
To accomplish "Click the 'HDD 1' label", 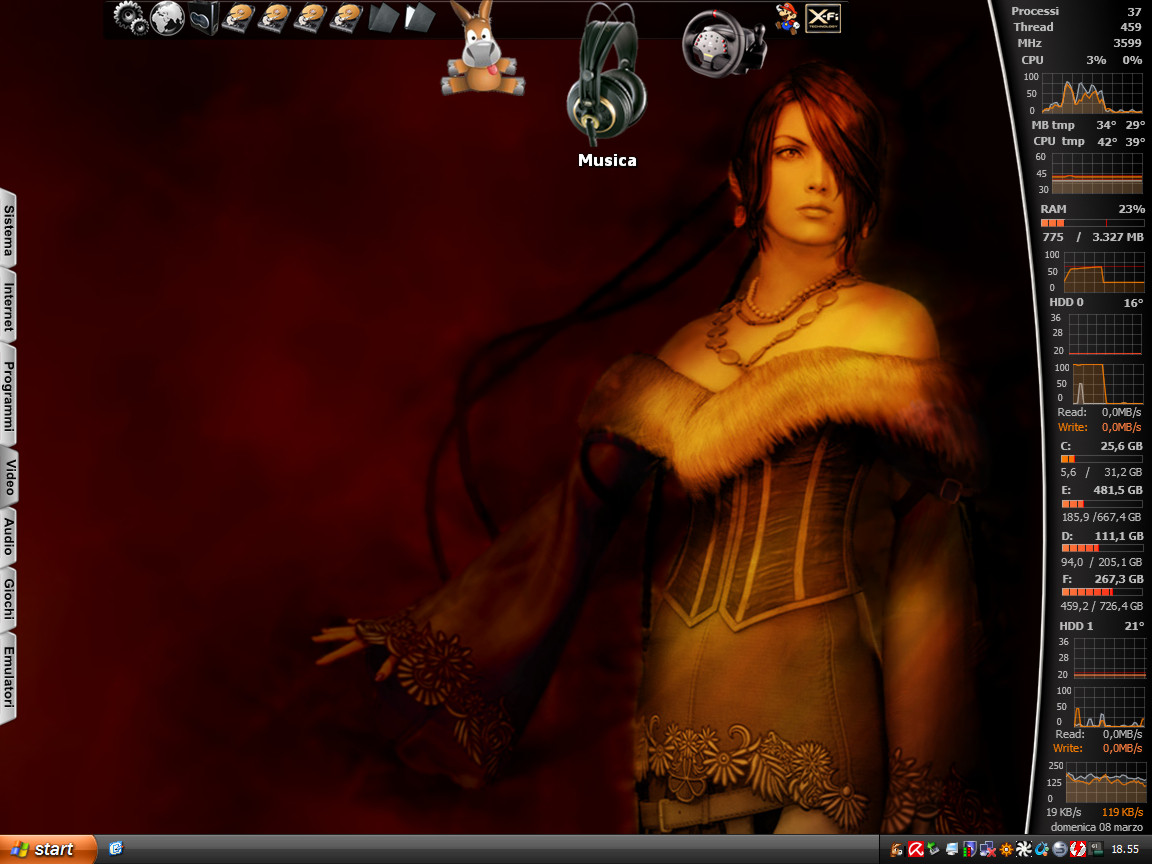I will 1076,626.
